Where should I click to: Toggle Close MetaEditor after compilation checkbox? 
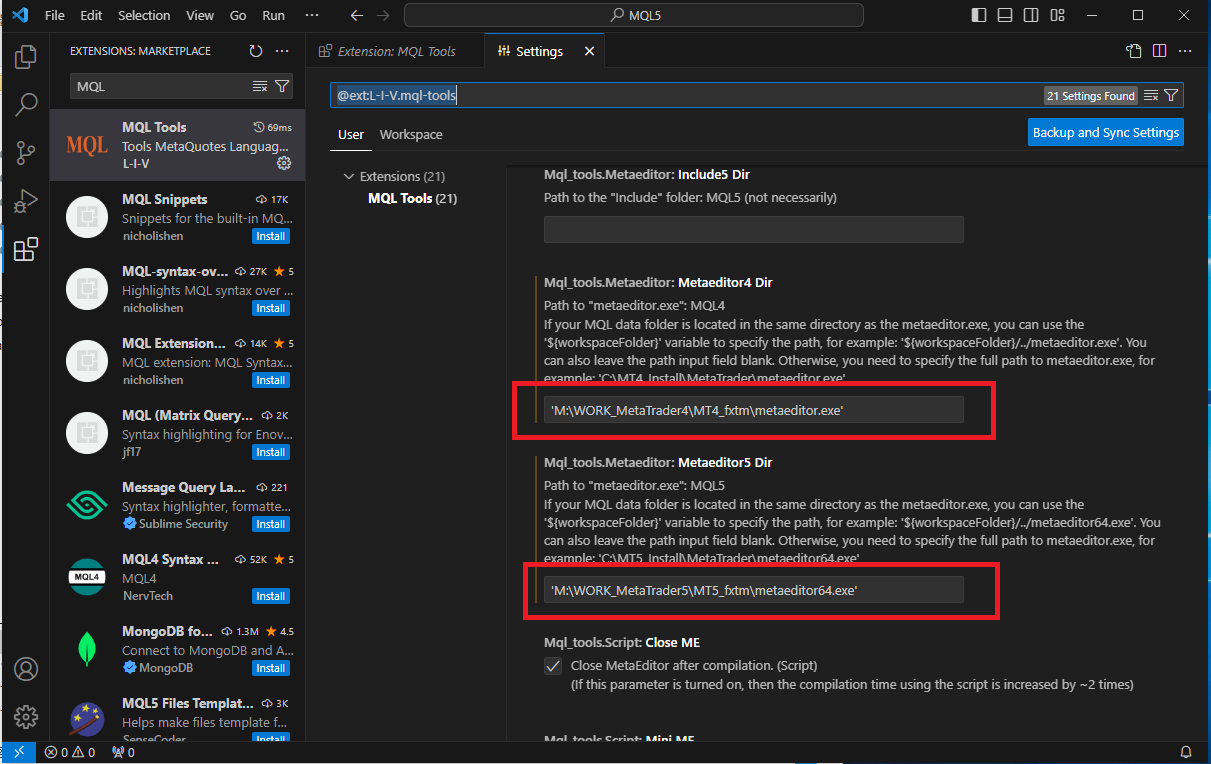click(x=553, y=666)
